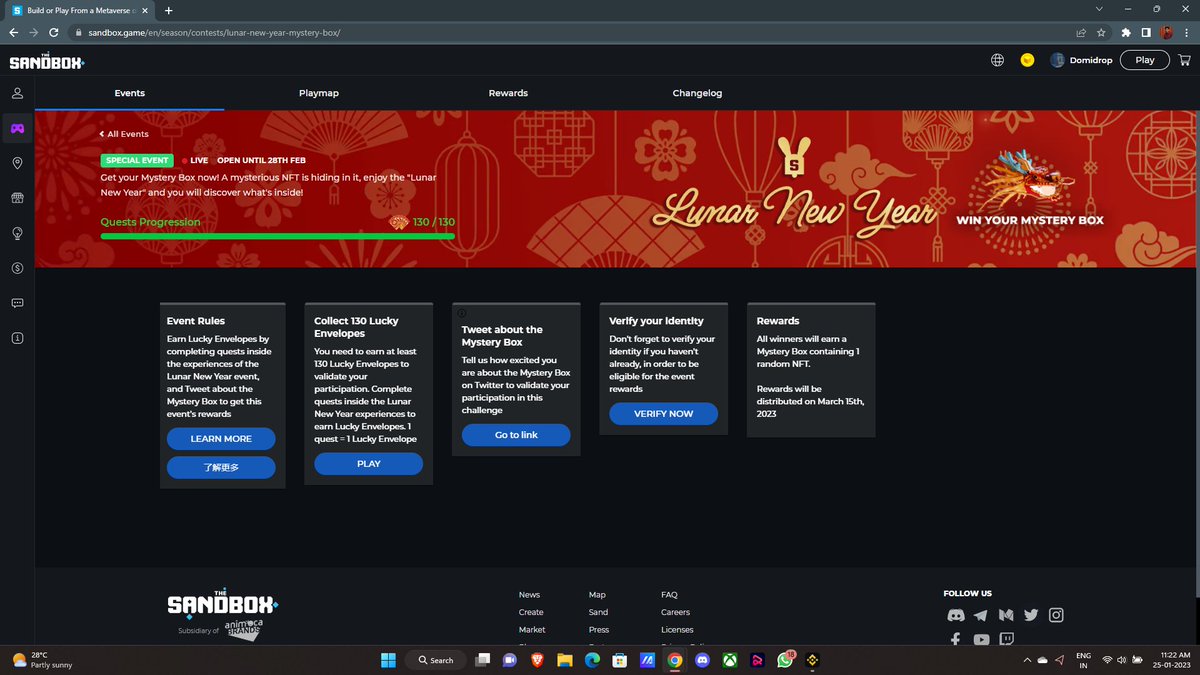The height and width of the screenshot is (675, 1200).
Task: Click the Quests Progression green progress bar
Action: point(278,236)
